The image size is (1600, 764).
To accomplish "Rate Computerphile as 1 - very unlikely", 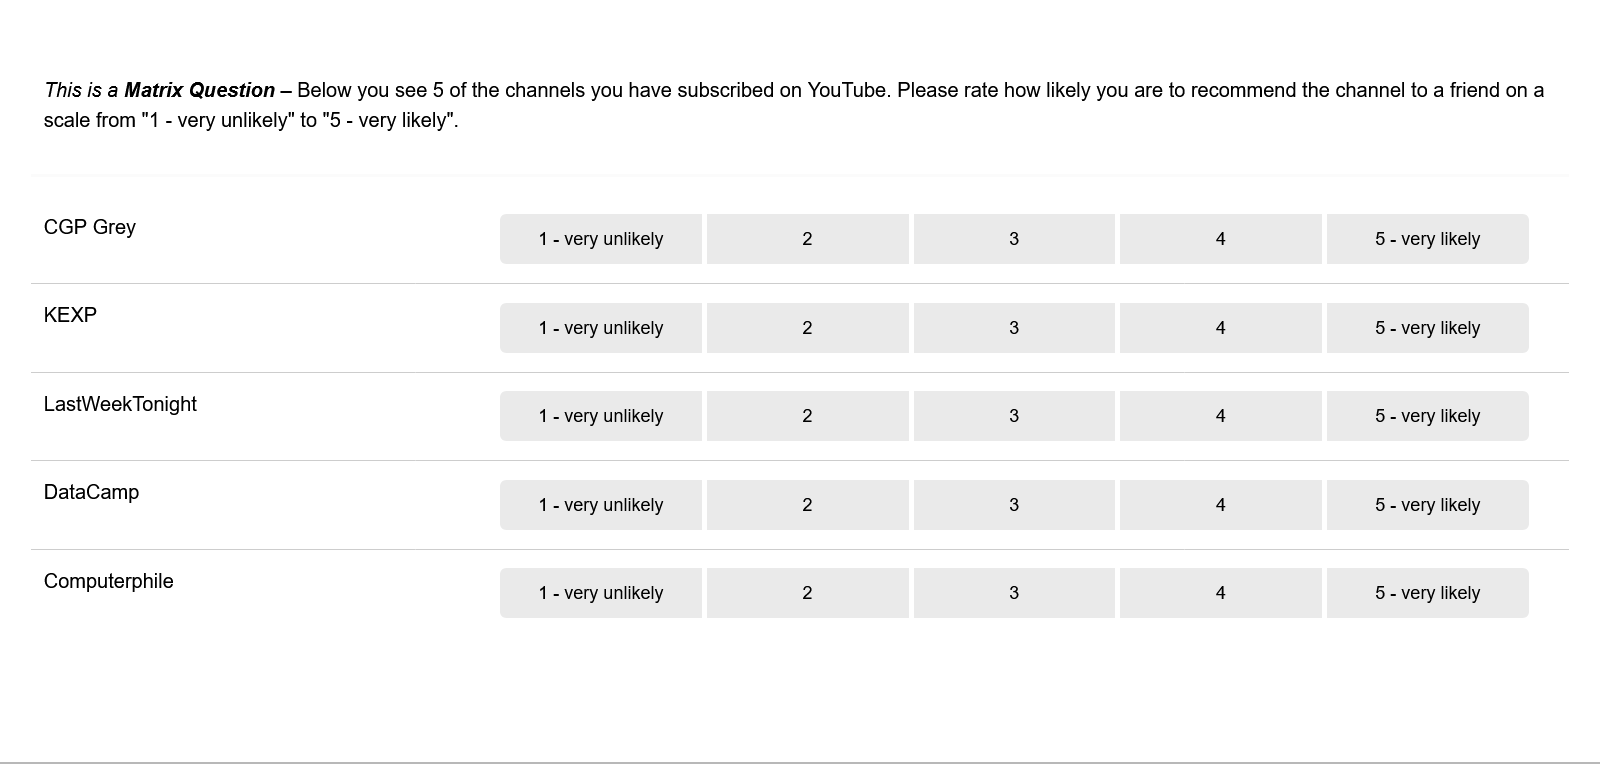I will tap(600, 592).
